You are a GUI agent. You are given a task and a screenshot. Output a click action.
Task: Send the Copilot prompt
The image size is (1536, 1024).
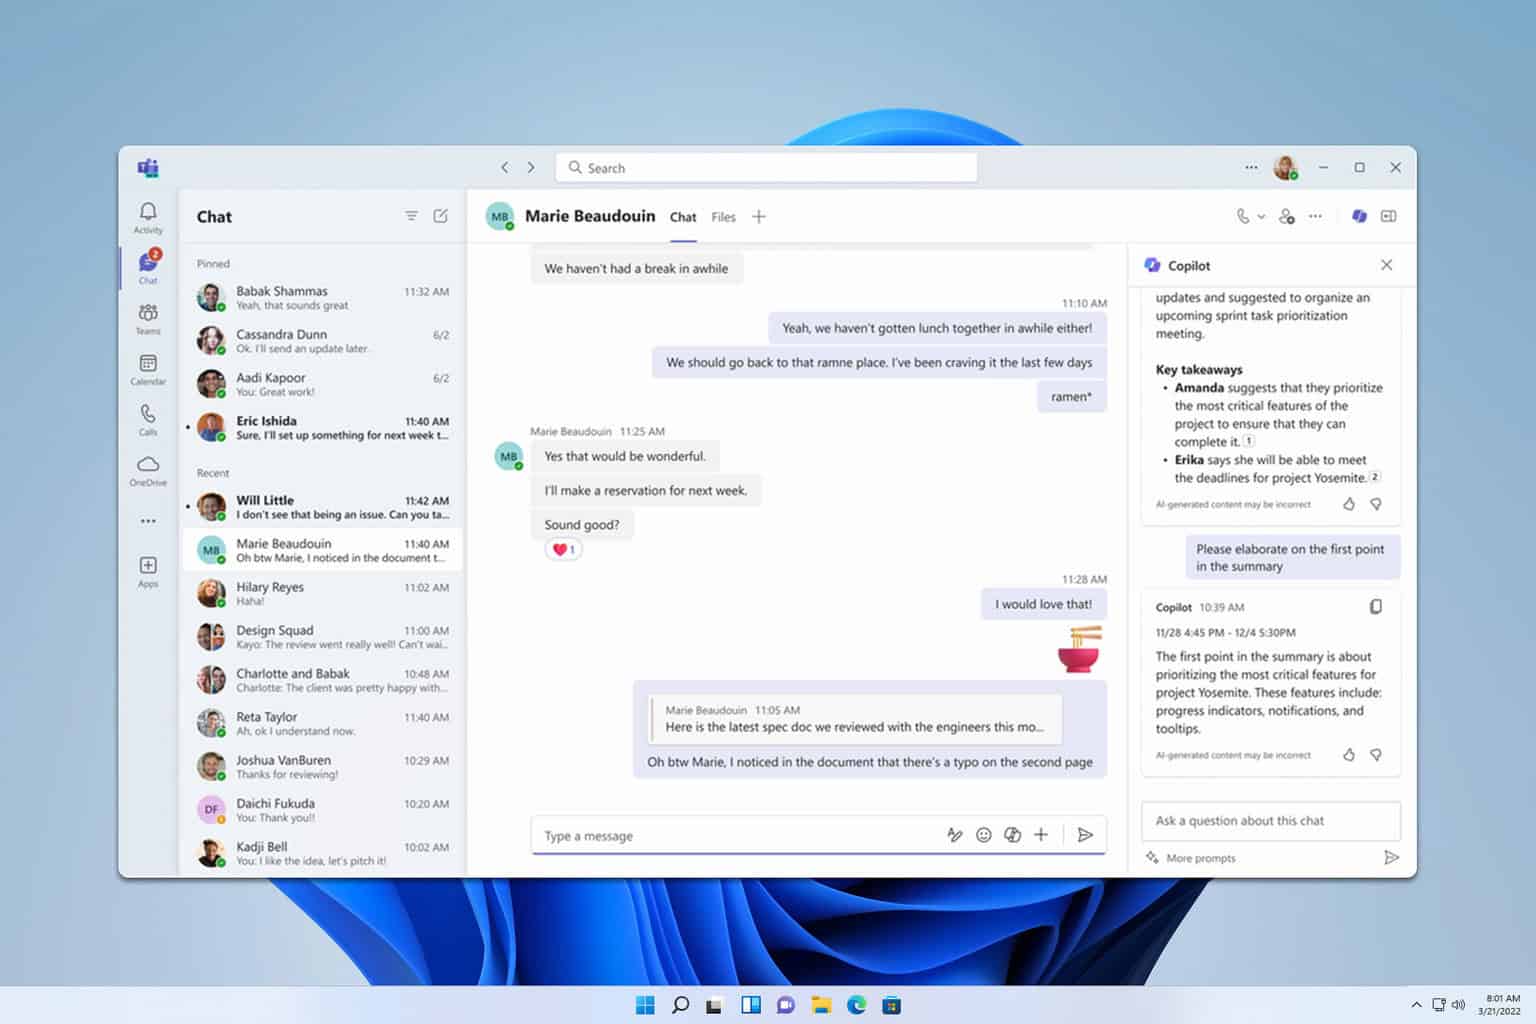(1391, 857)
